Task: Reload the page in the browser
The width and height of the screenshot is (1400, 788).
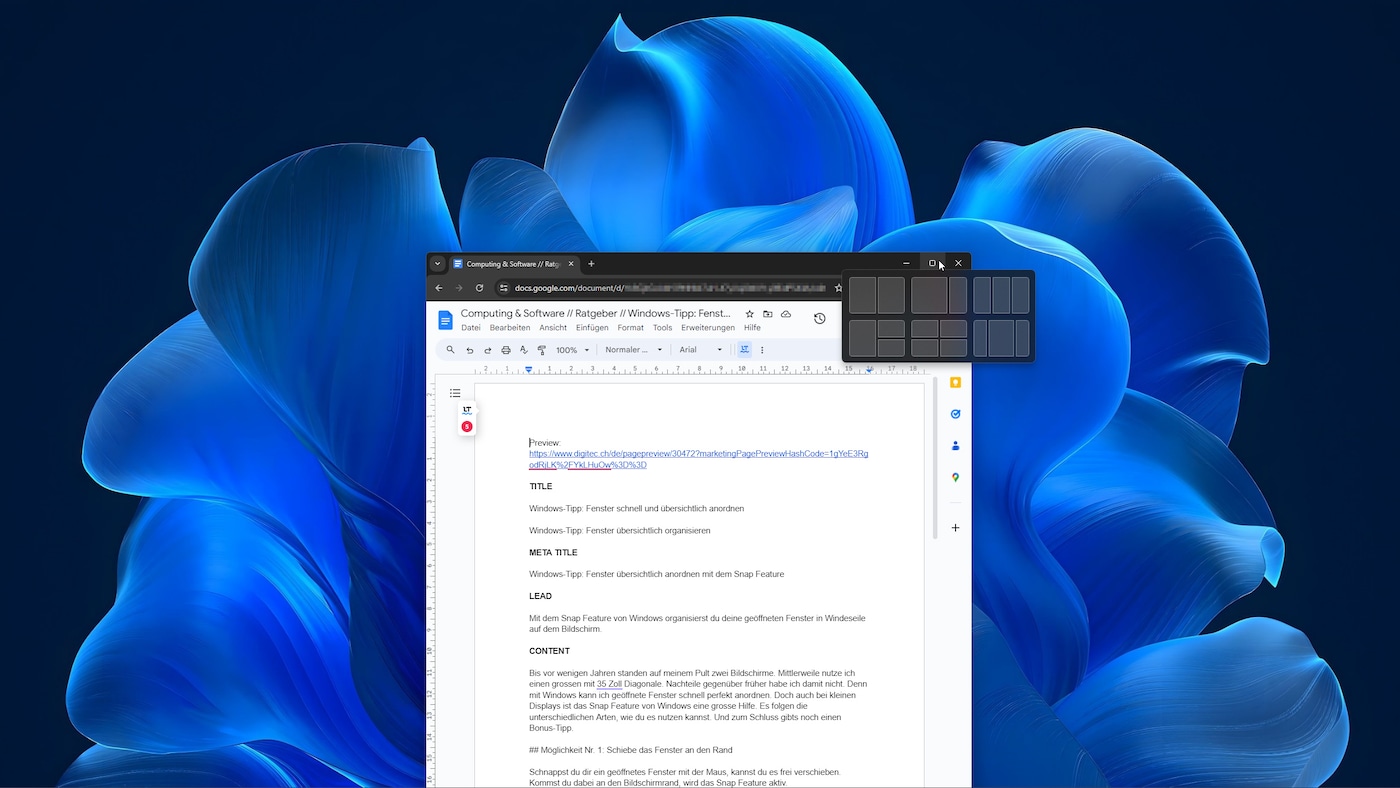Action: 479,288
